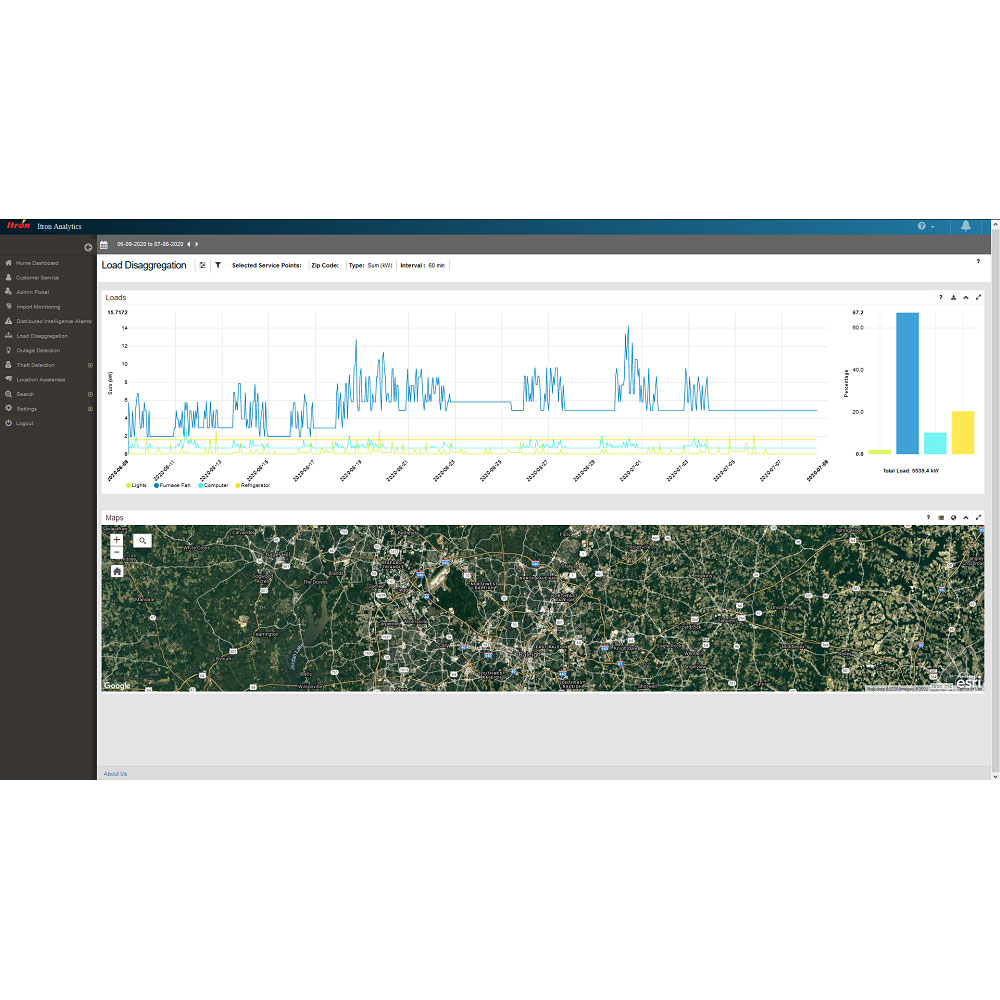This screenshot has width=1000, height=1000.
Task: Select the Outage Detection lightbulb icon
Action: 9,350
